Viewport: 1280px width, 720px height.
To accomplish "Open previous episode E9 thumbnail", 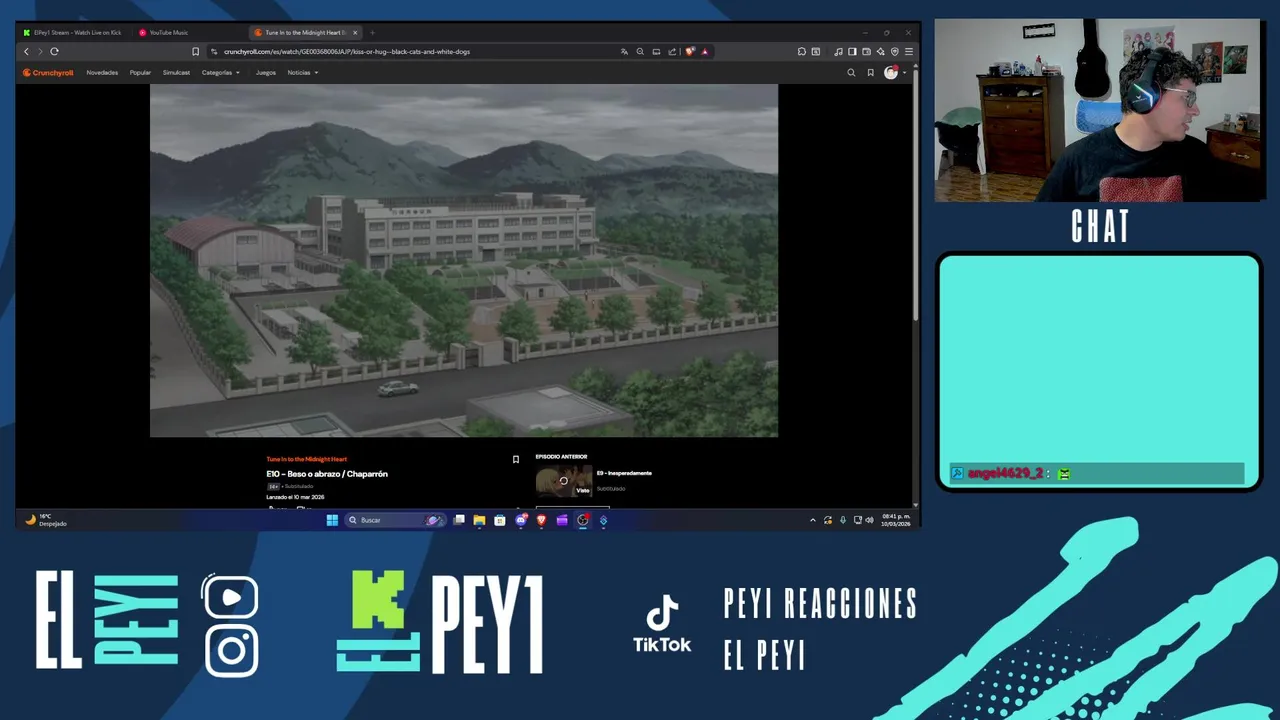I will [563, 481].
